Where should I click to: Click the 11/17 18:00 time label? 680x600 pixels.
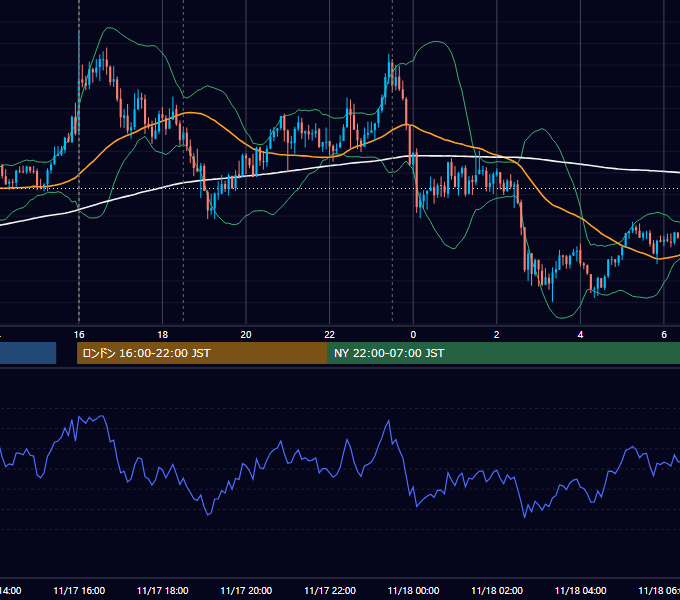click(163, 591)
